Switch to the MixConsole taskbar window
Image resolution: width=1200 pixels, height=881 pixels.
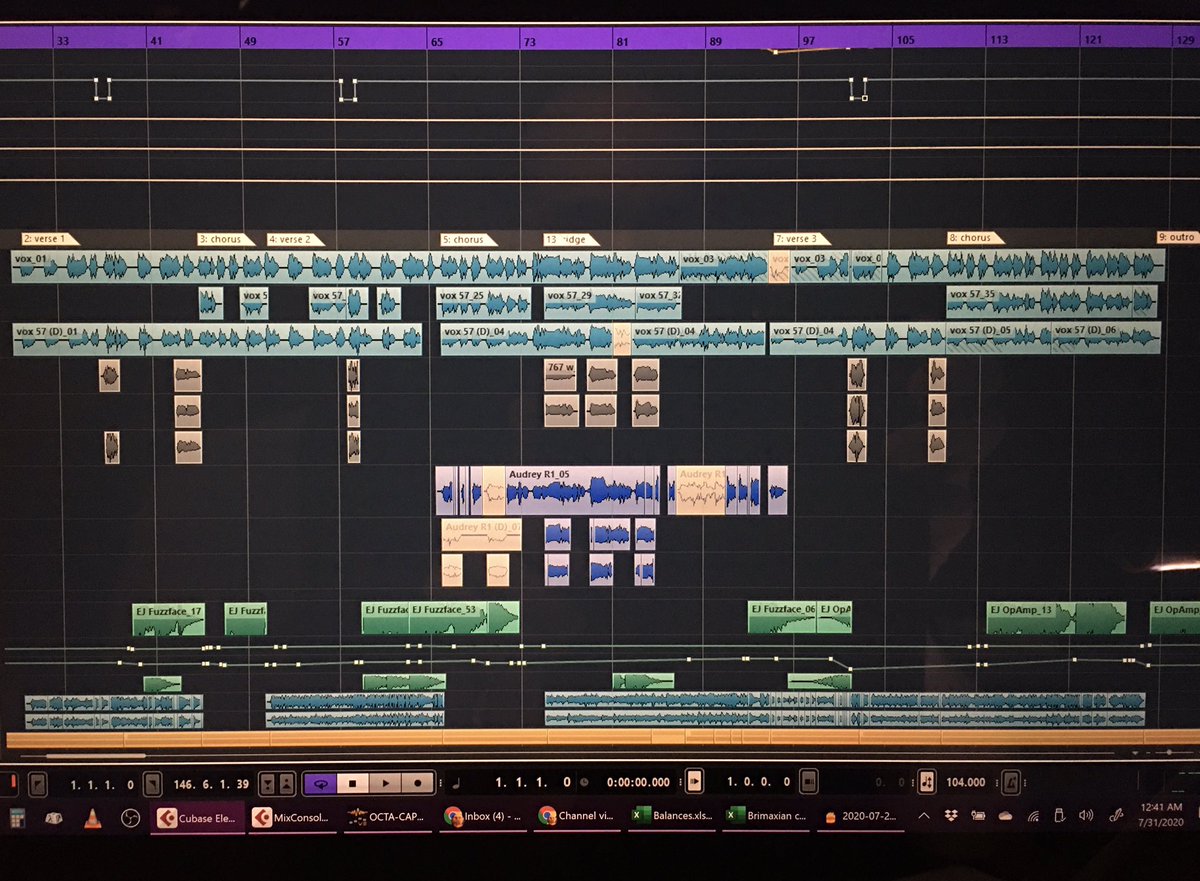[292, 817]
